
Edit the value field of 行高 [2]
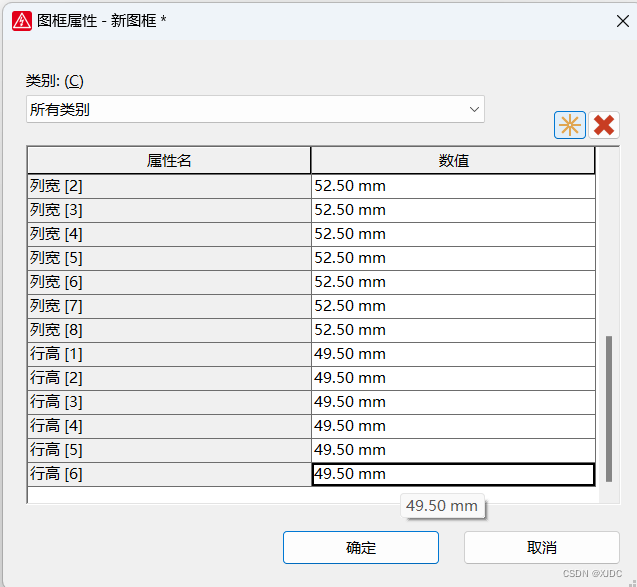tap(453, 378)
